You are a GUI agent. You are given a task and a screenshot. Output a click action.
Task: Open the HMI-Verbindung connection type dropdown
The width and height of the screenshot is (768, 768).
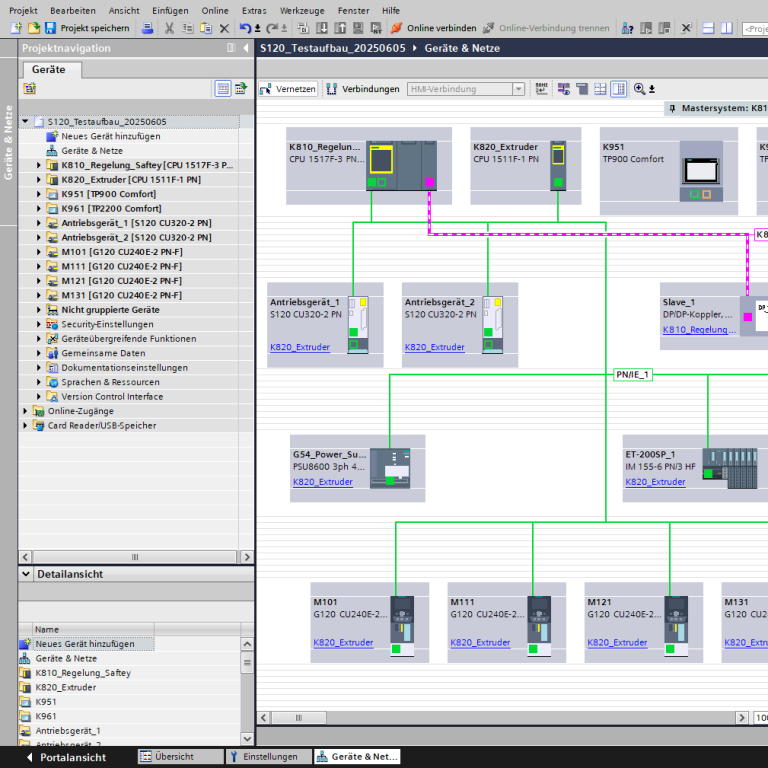point(518,89)
